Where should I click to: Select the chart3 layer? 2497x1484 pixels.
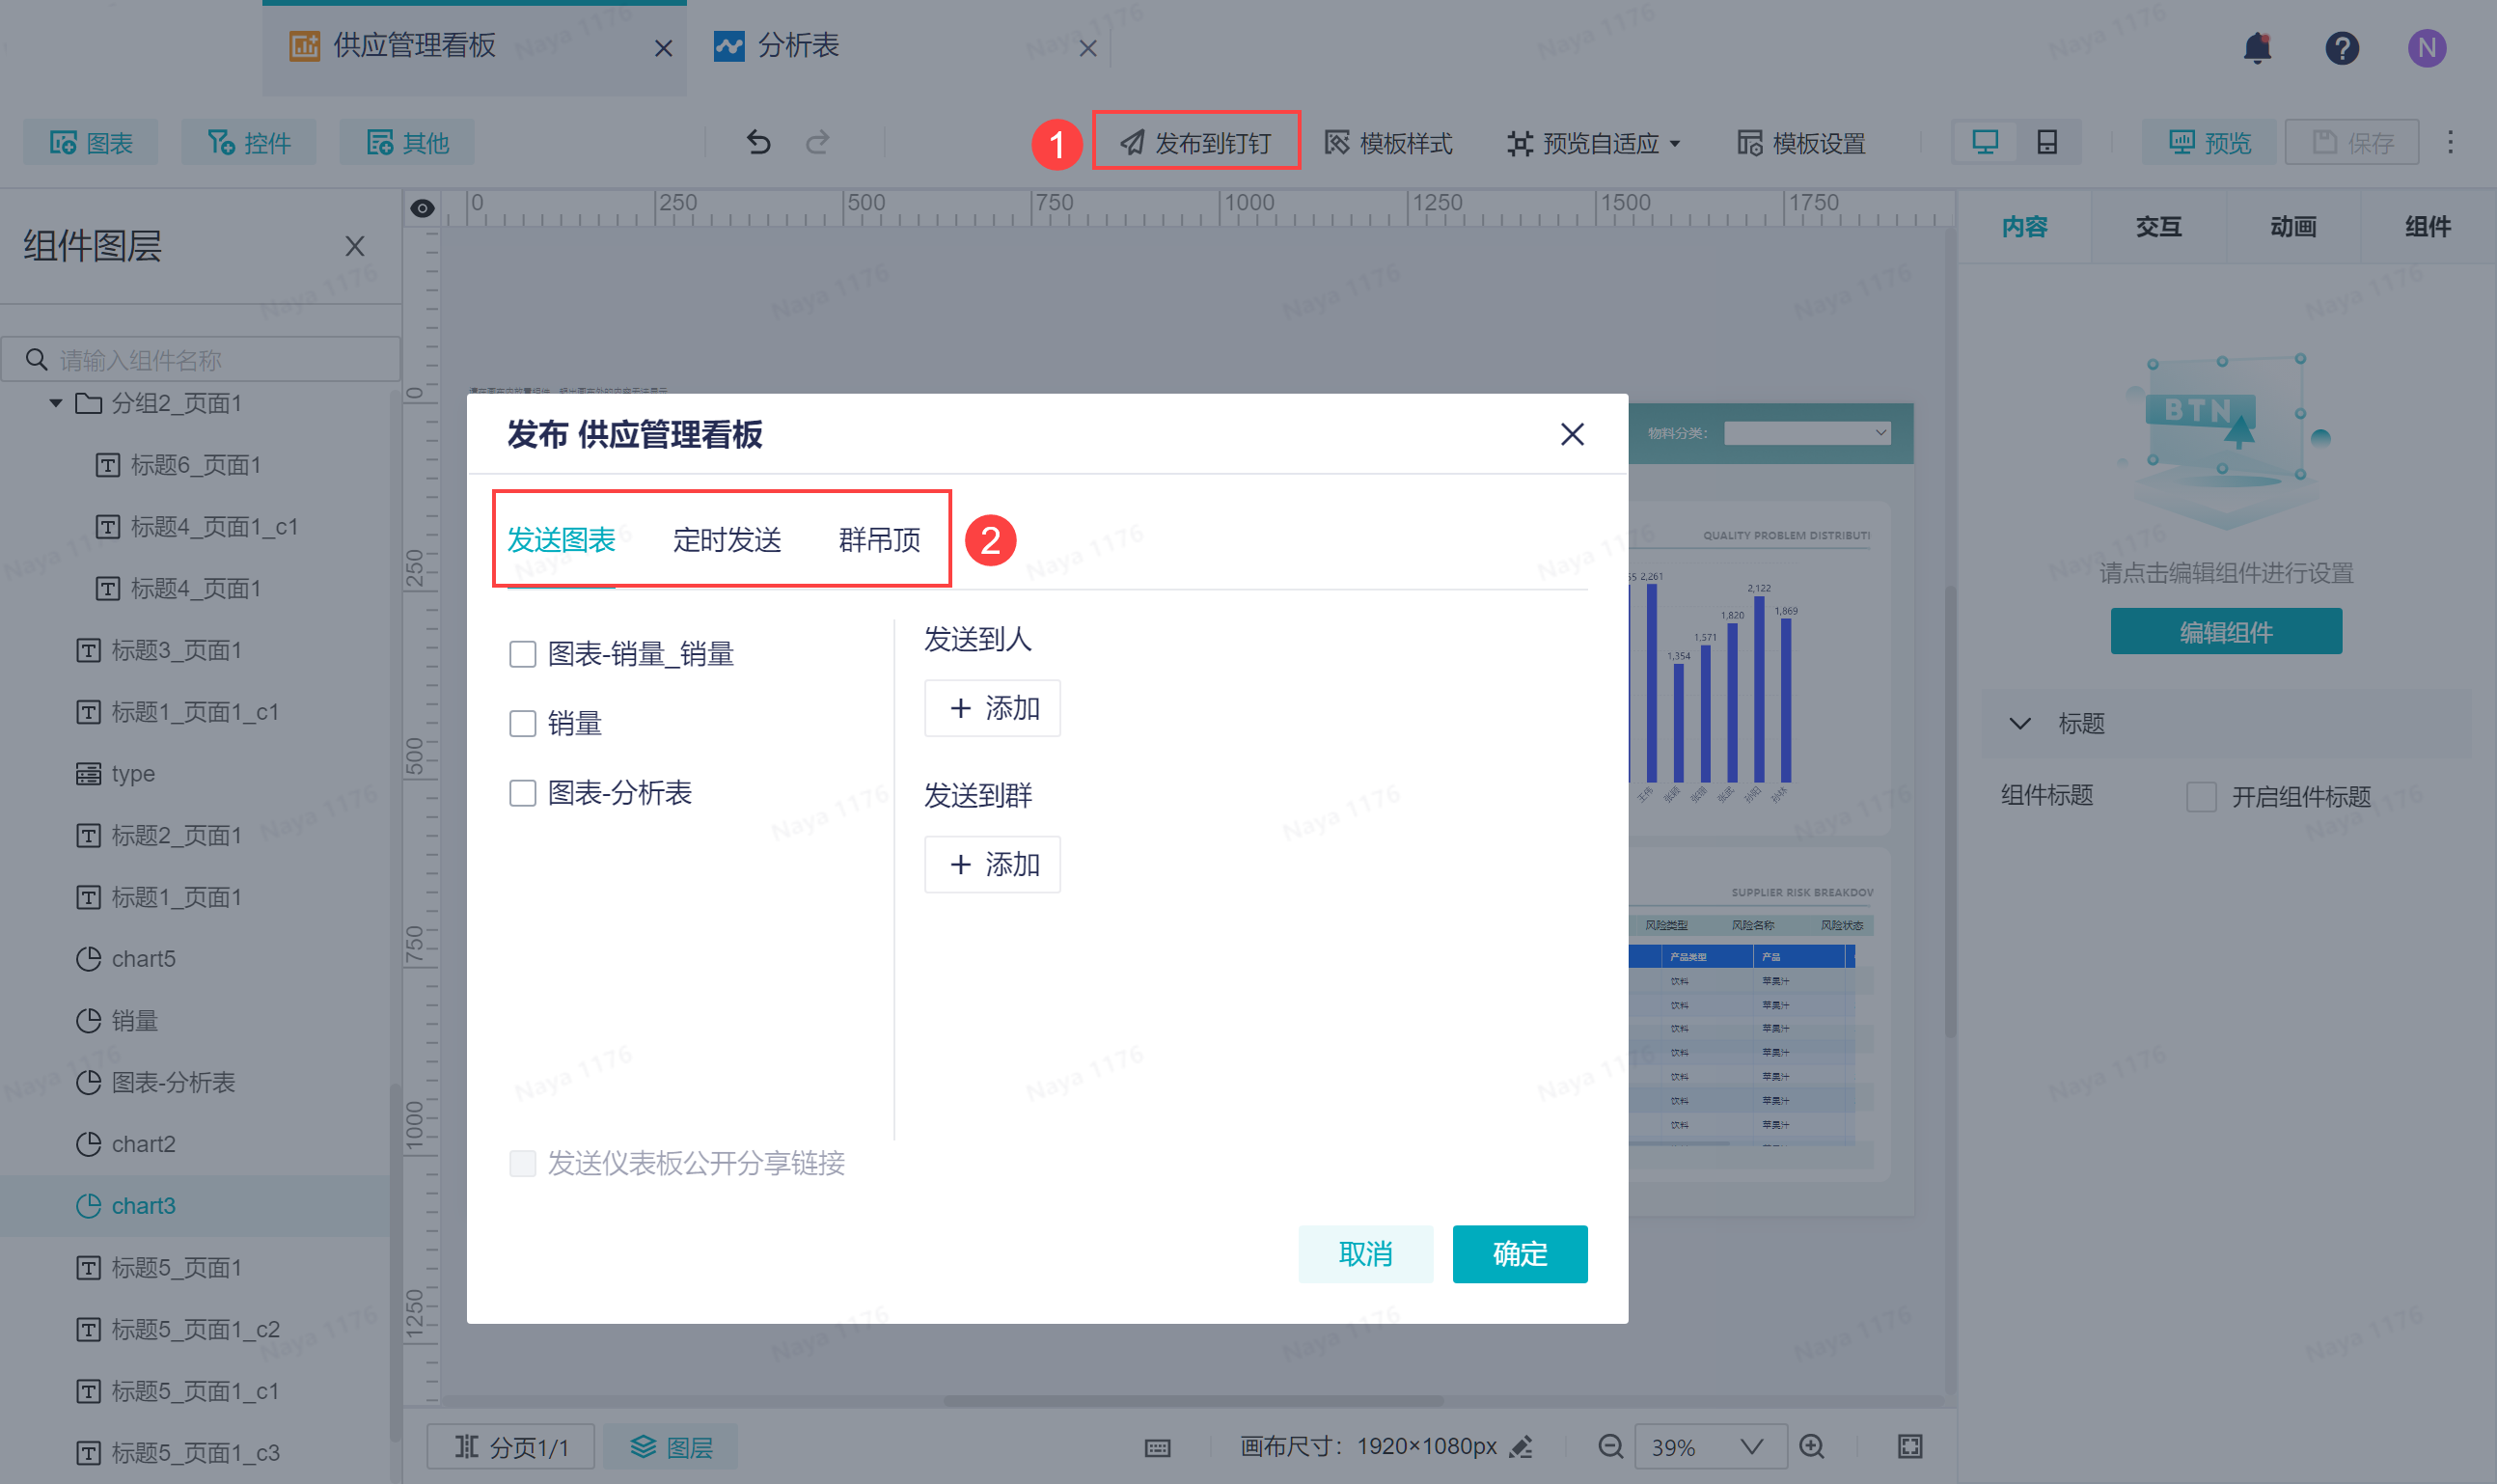tap(195, 1205)
